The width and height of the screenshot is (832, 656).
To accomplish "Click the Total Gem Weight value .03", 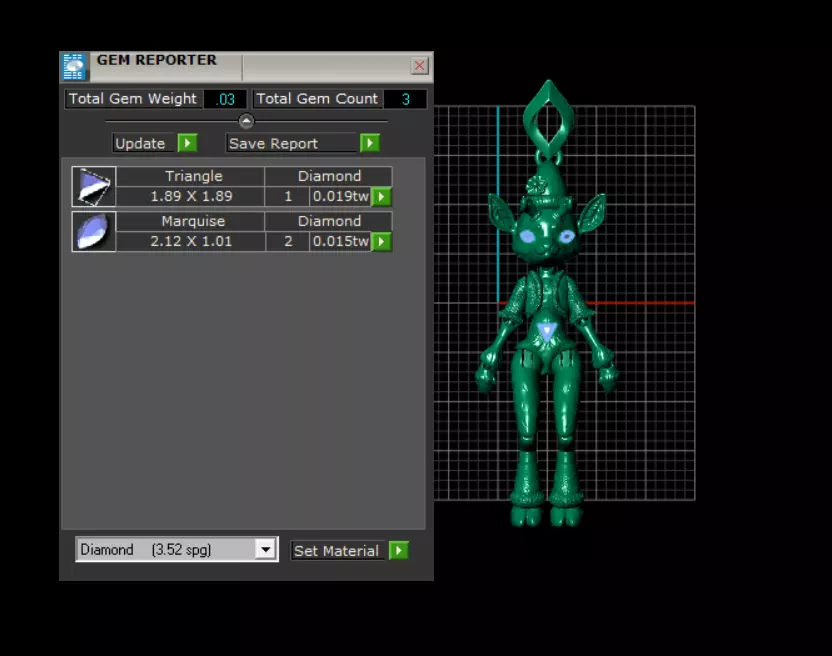I will point(226,99).
